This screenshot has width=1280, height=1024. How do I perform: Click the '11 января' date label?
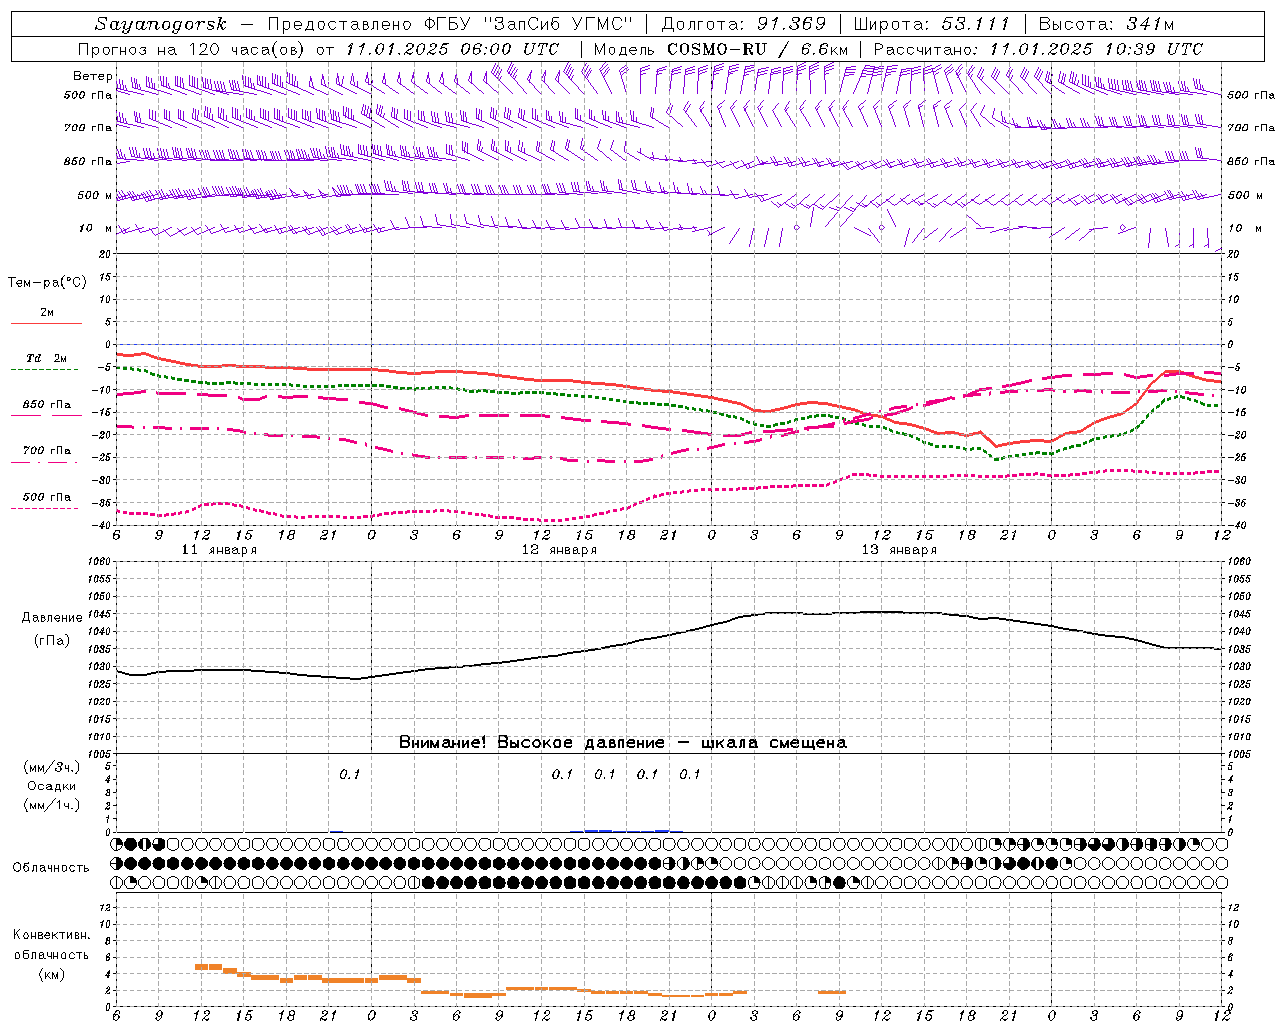click(219, 550)
